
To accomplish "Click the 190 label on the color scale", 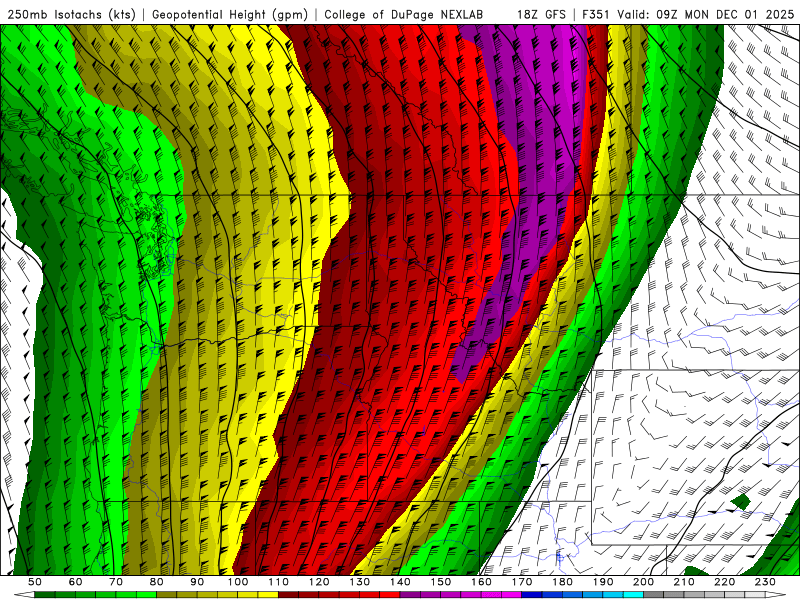I will [604, 582].
